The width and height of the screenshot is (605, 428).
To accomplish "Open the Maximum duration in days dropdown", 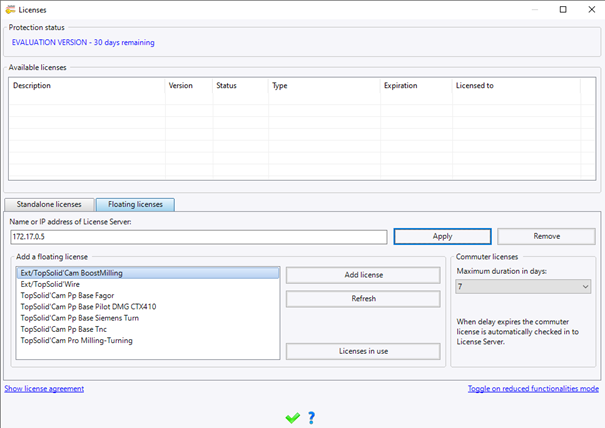I will 523,287.
